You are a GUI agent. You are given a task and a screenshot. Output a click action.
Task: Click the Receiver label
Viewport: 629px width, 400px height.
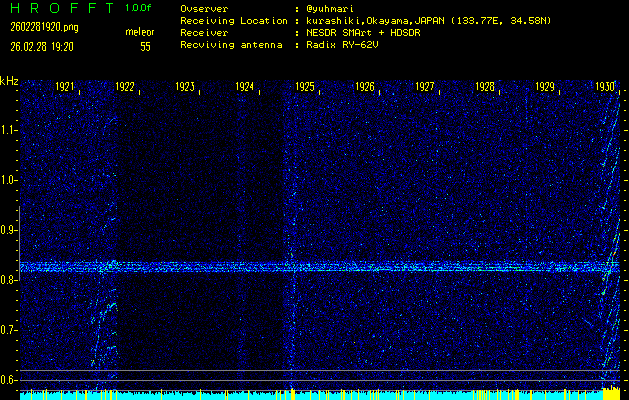coord(204,33)
